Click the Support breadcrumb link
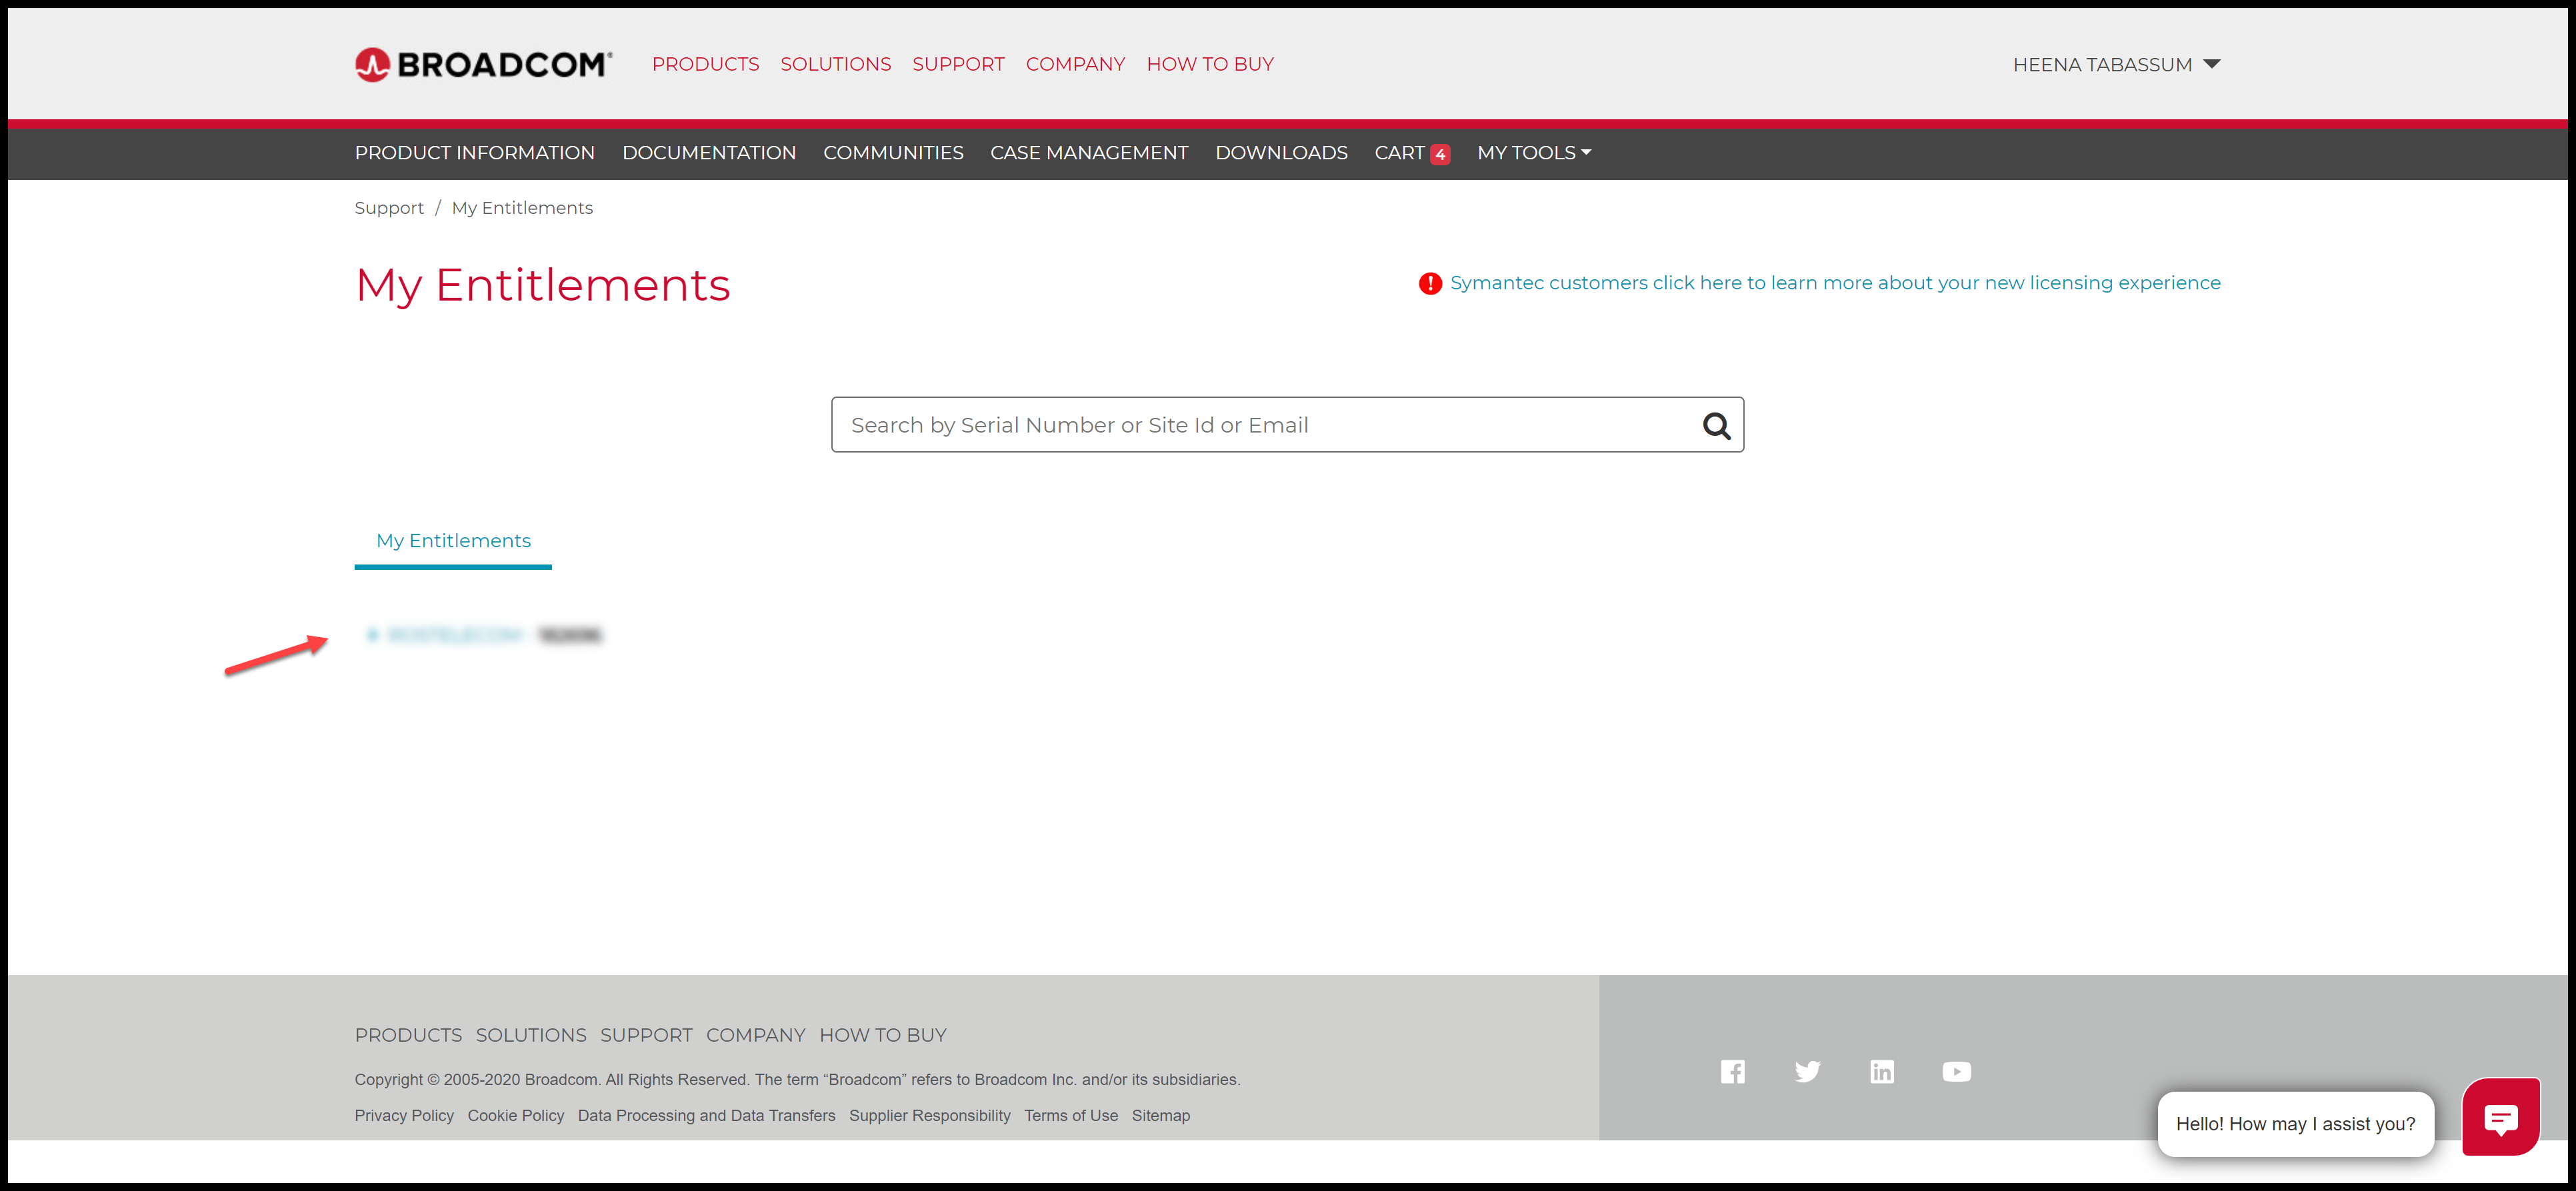 click(389, 208)
